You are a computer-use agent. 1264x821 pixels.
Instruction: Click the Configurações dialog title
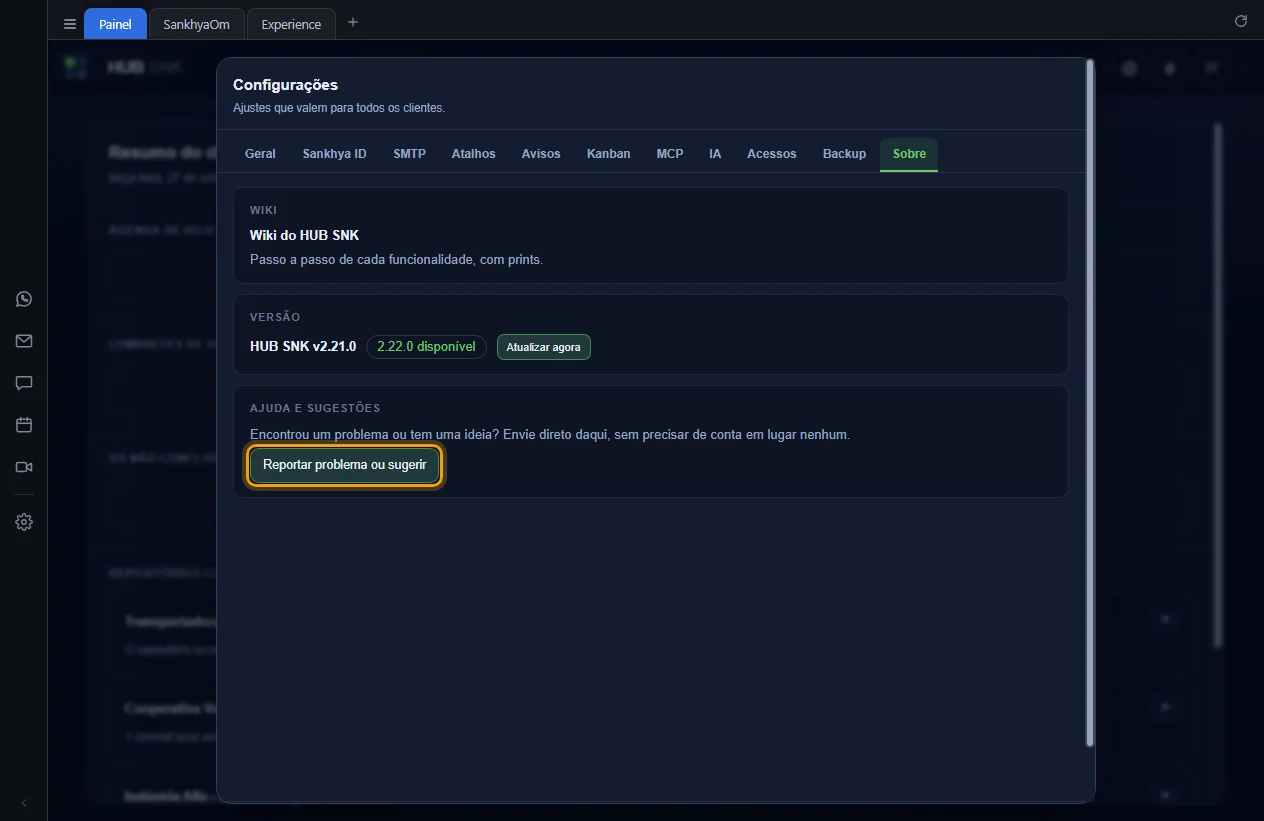tap(285, 85)
